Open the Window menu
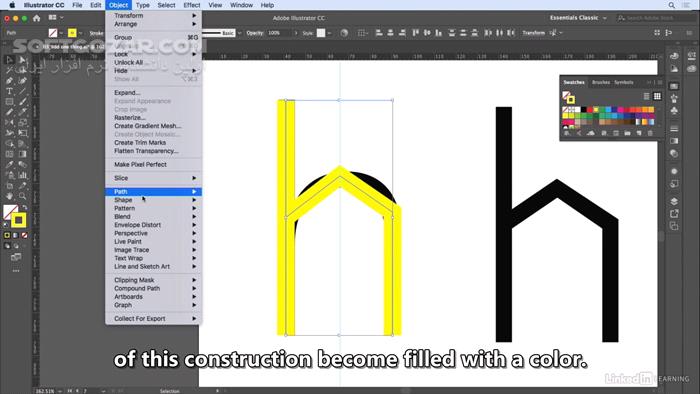Image resolution: width=700 pixels, height=394 pixels. 241,5
